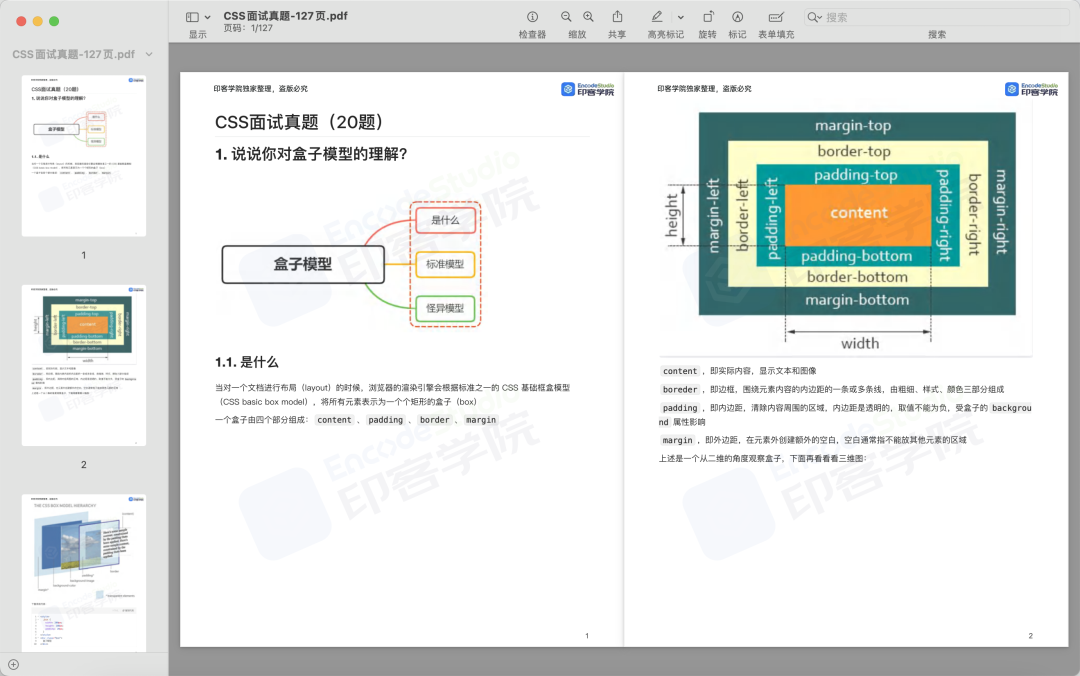The image size is (1080, 676).
Task: Open the filename dropdown next to CSS面试真题-127.pdf
Action: [147, 52]
